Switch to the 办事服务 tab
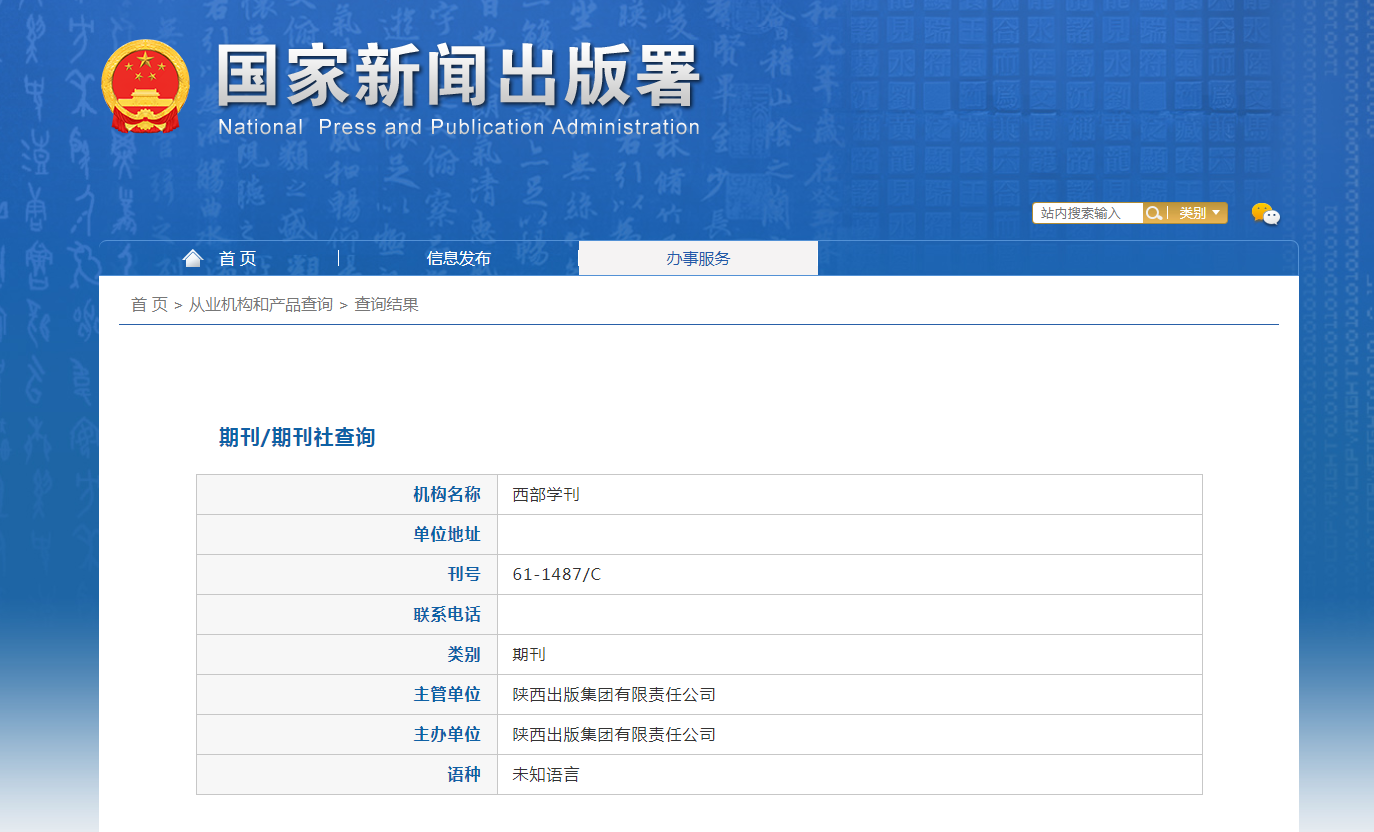 point(698,259)
